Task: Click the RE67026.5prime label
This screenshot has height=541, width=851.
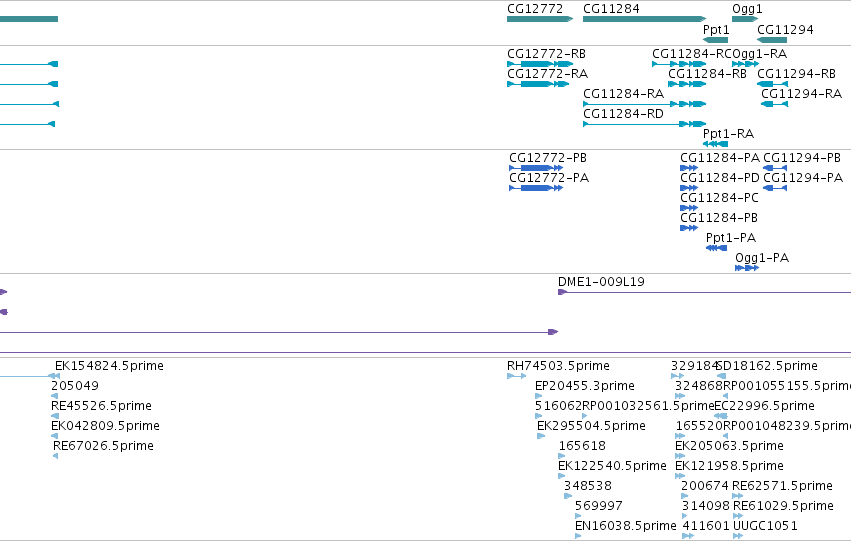Action: pos(103,446)
